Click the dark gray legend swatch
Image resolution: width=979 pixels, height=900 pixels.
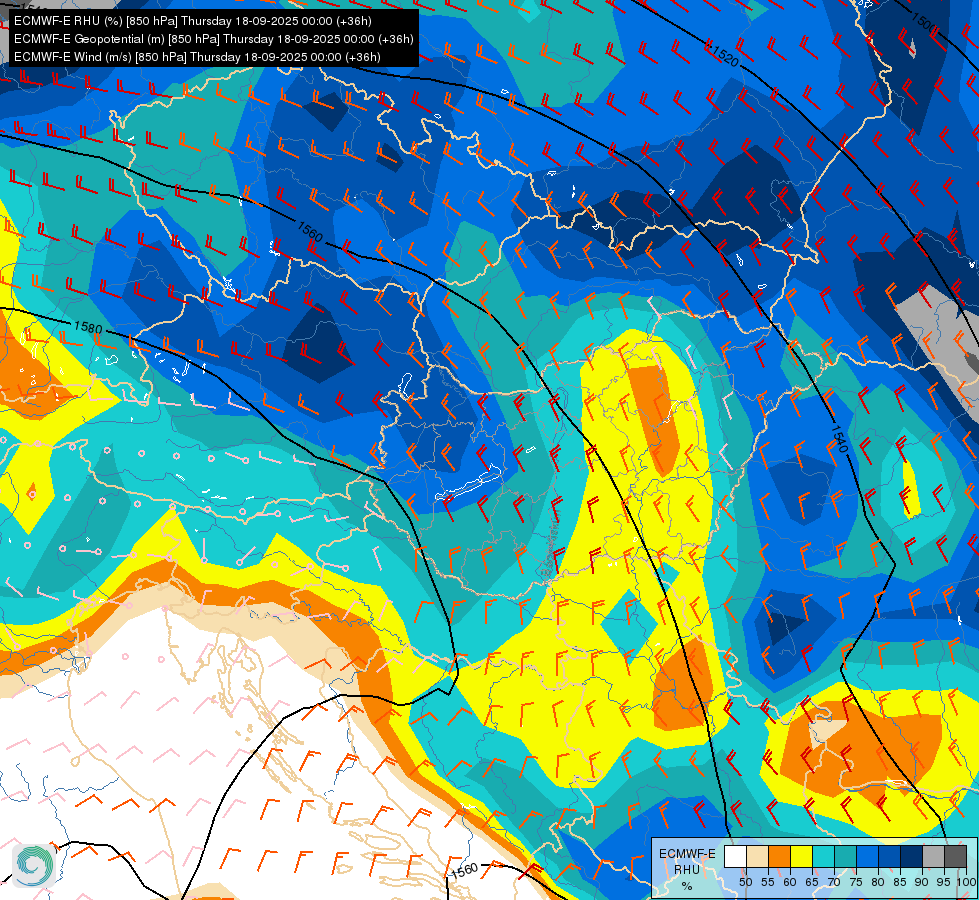point(955,856)
